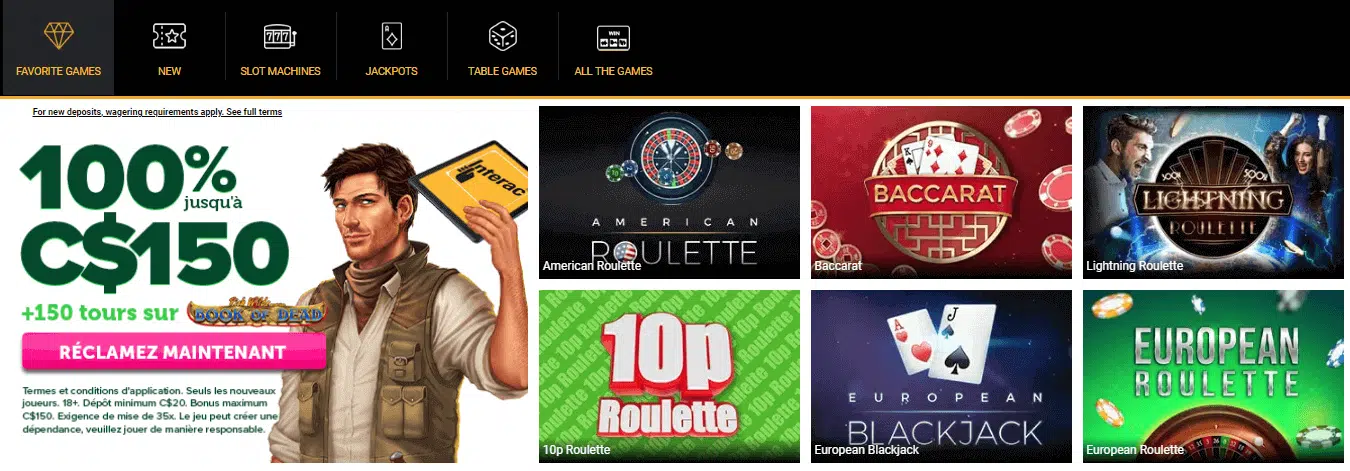Go to the Table Games tab
This screenshot has width=1350, height=471.
502,71
